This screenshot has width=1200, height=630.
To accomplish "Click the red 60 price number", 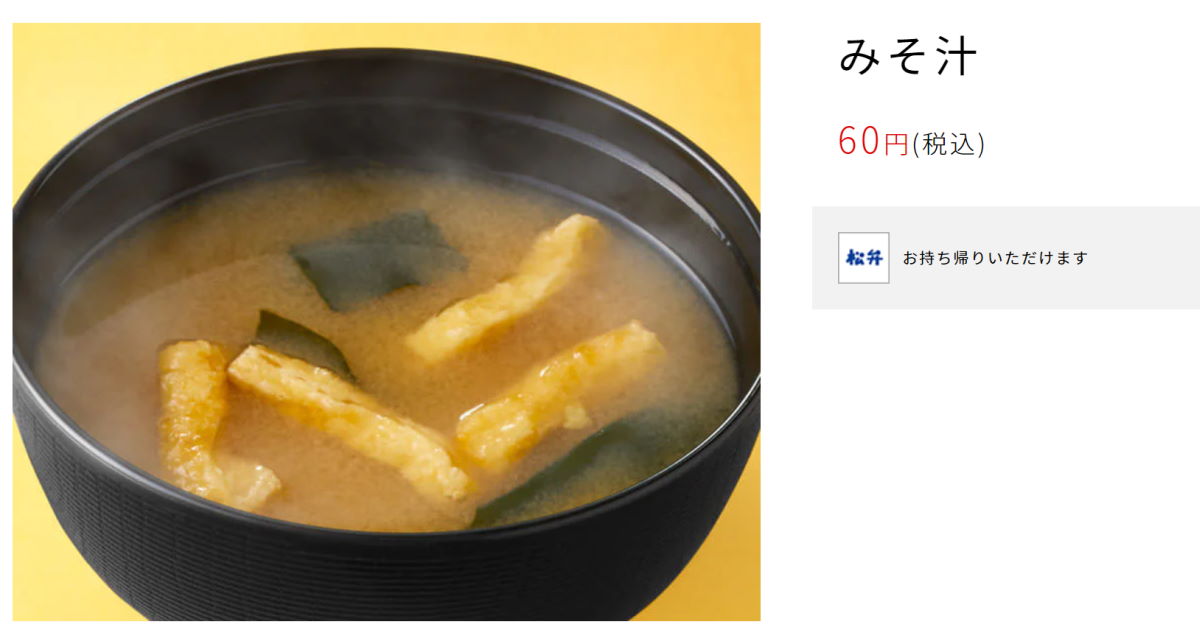I will (x=859, y=141).
